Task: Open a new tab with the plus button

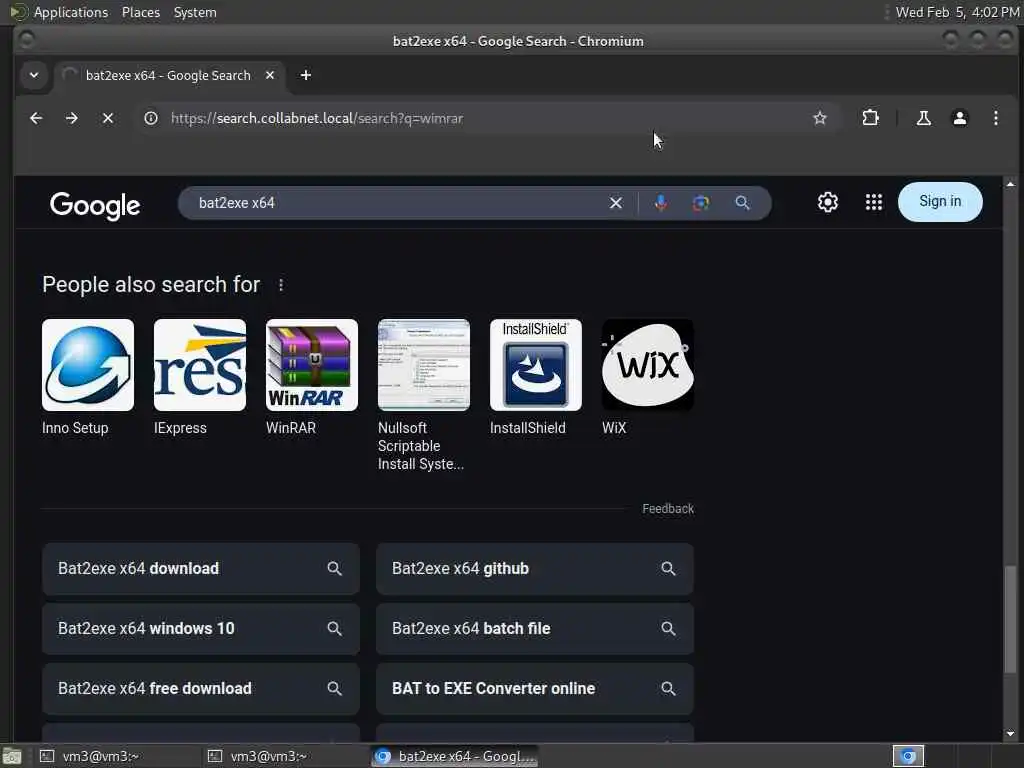Action: pos(306,75)
